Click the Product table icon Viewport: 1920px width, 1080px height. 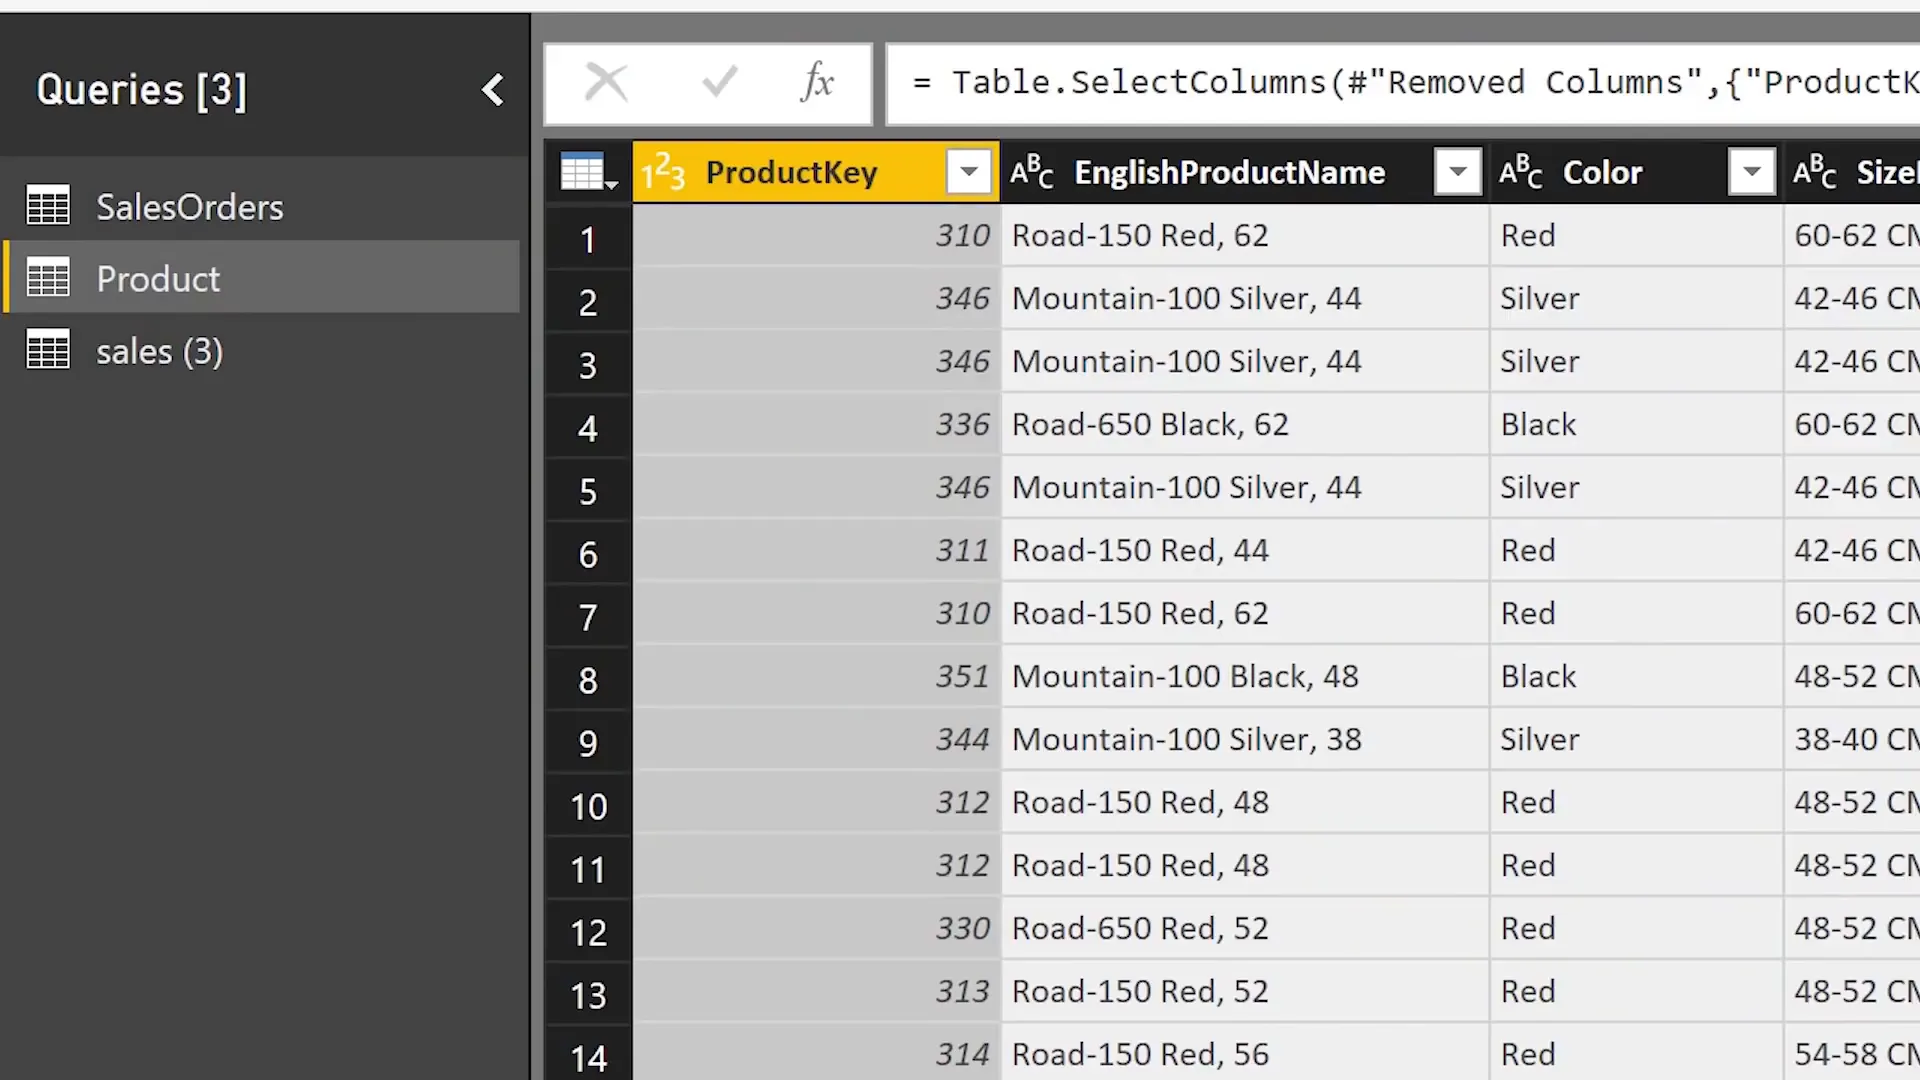pyautogui.click(x=48, y=278)
